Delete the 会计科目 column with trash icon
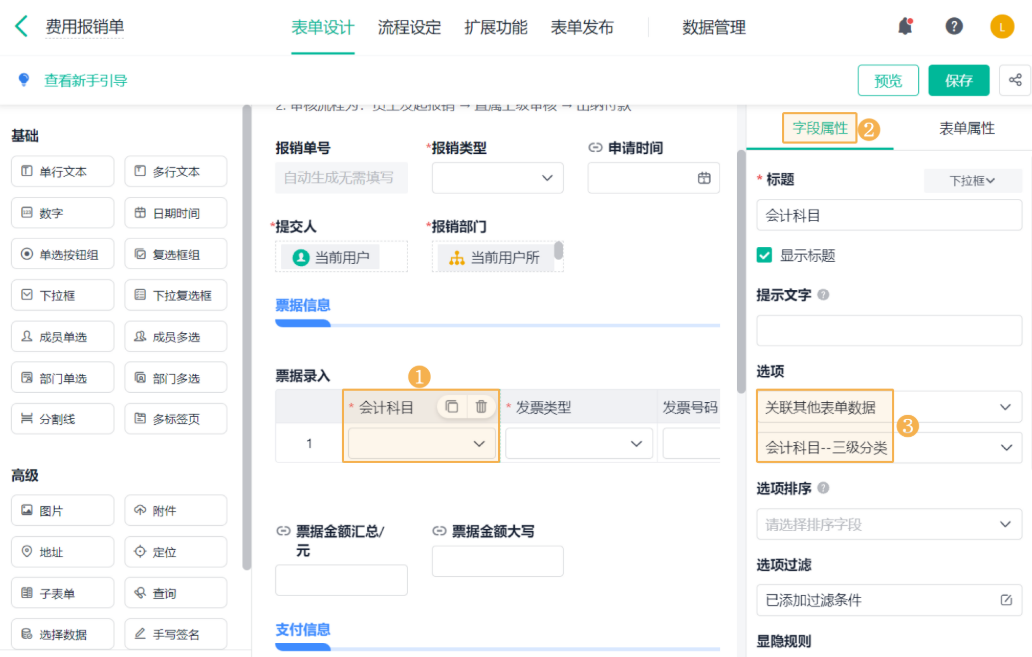The width and height of the screenshot is (1032, 657). (481, 407)
